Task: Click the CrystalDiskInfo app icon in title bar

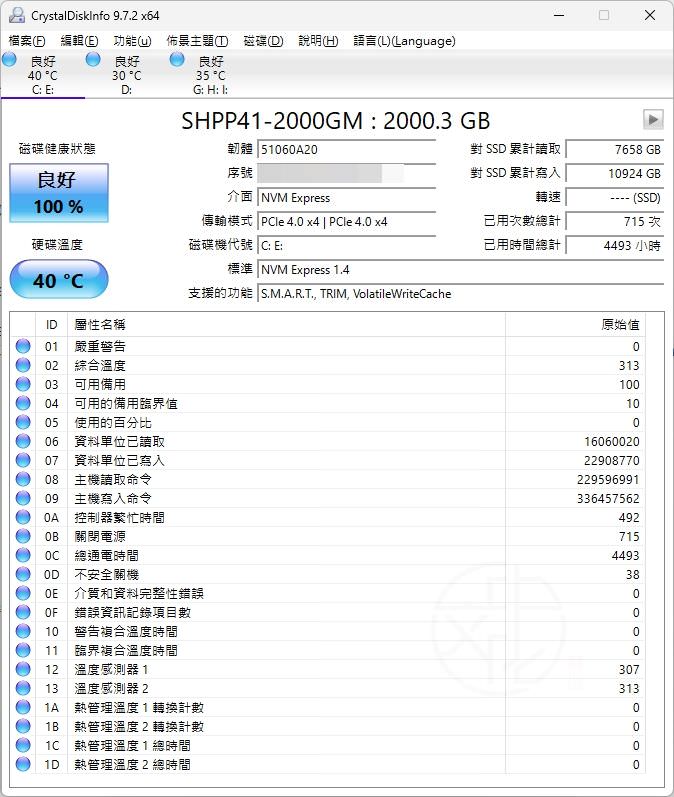Action: [x=17, y=15]
